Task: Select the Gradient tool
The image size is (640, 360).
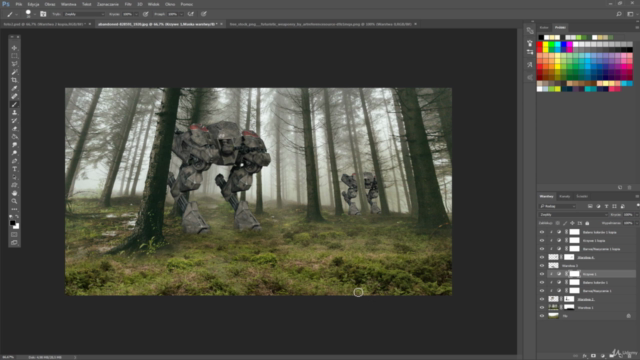Action: [14, 137]
